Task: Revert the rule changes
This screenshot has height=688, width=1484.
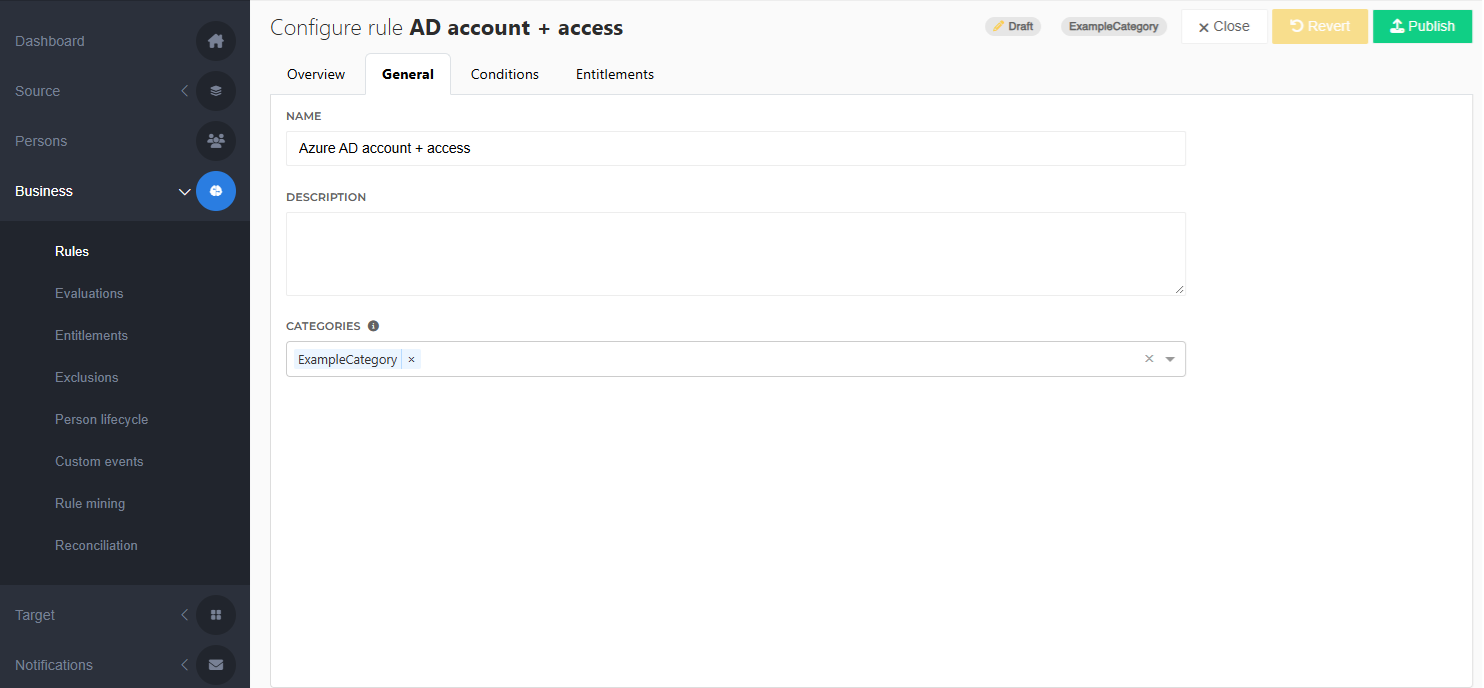Action: [x=1320, y=27]
